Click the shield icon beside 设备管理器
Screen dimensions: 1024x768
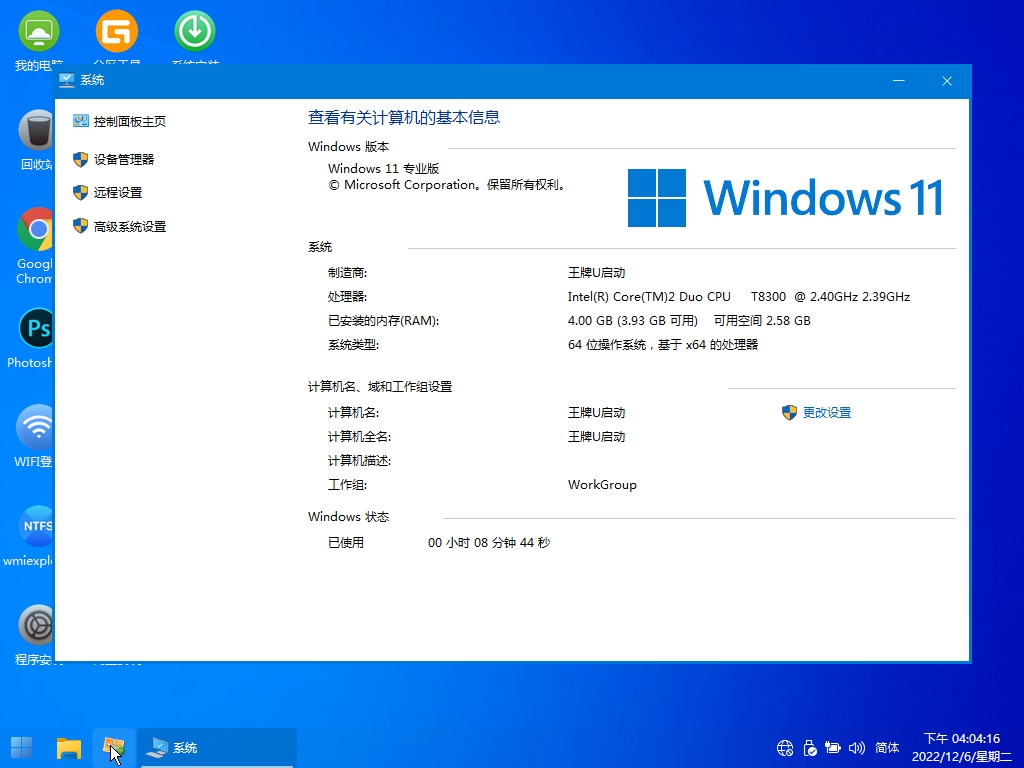tap(80, 159)
